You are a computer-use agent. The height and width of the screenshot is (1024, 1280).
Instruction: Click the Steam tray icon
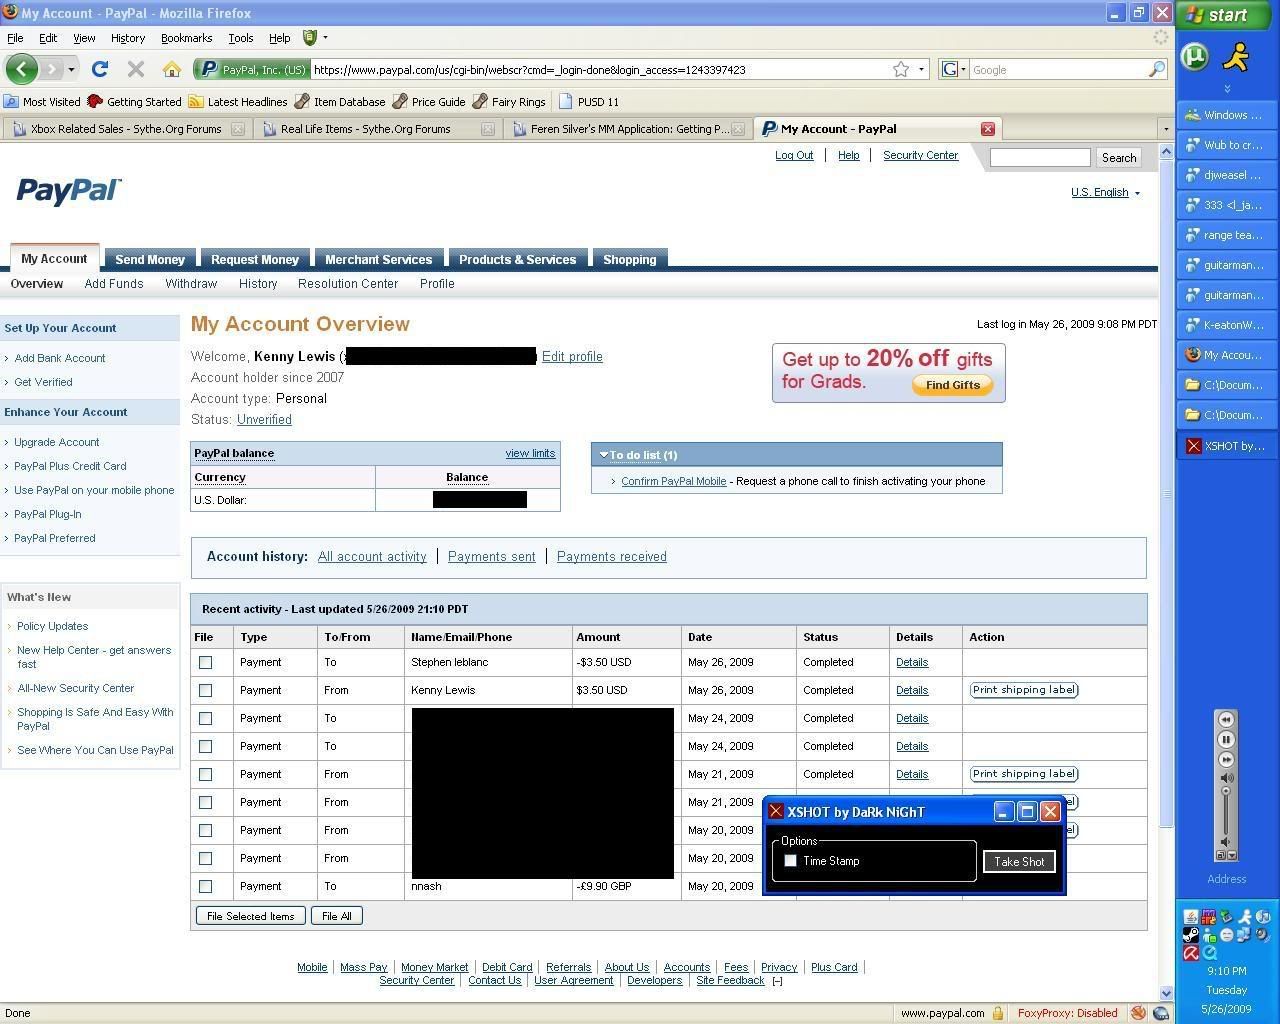click(x=1191, y=935)
